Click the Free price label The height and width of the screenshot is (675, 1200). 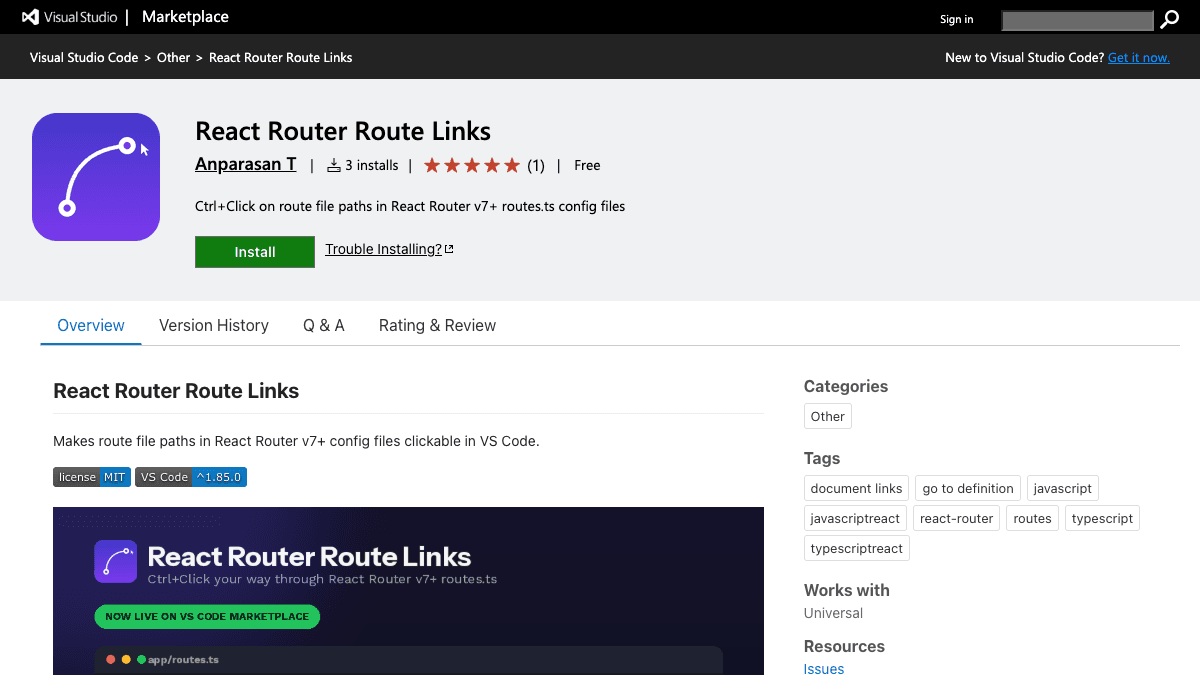tap(587, 165)
